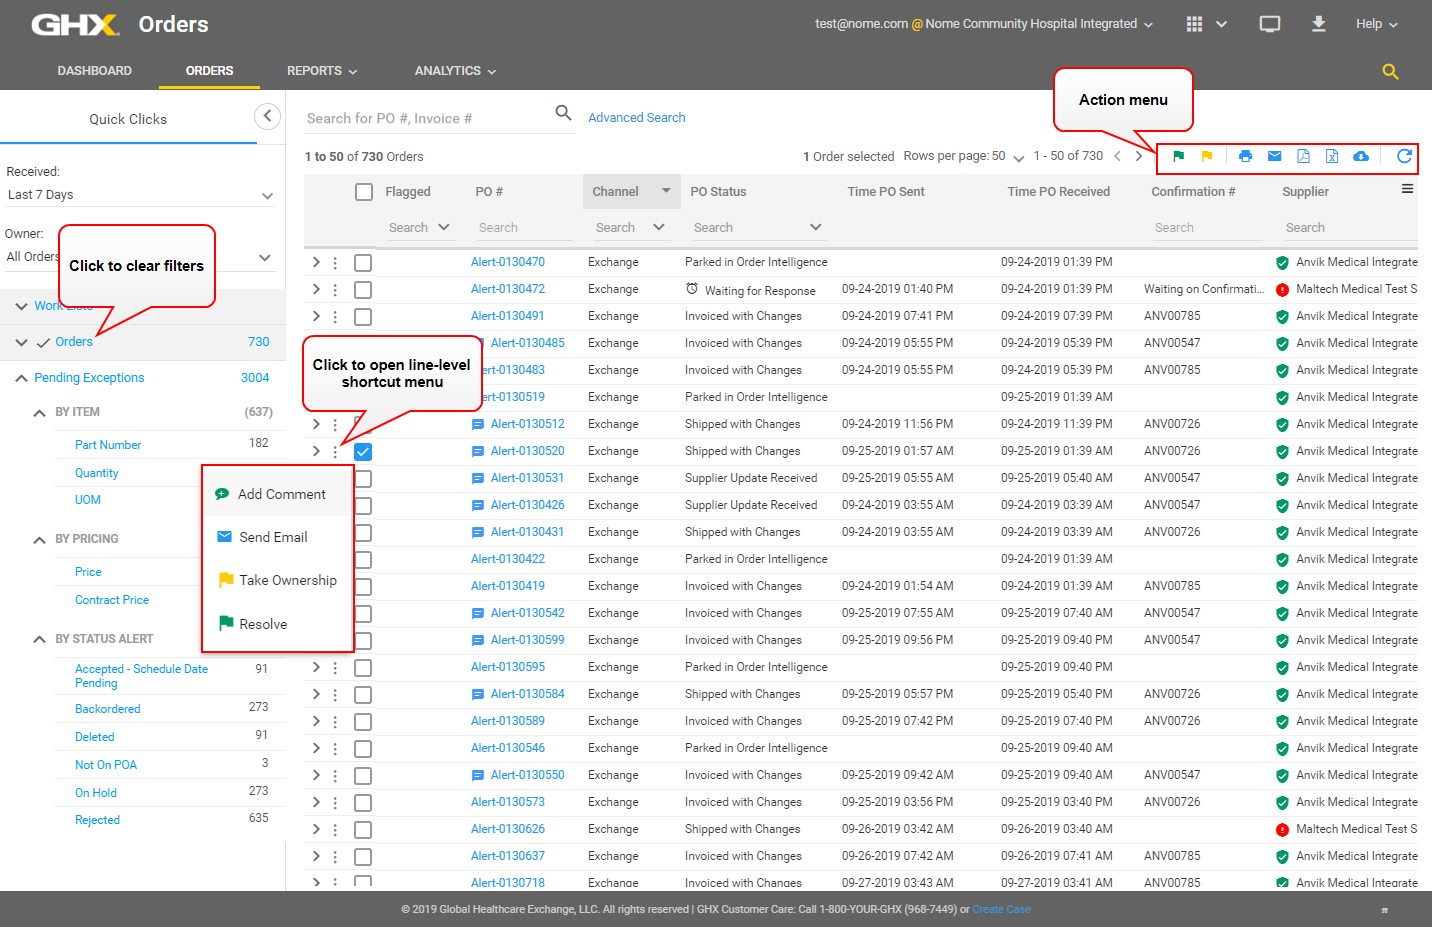
Task: Click the download arrow icon in header
Action: point(1319,24)
